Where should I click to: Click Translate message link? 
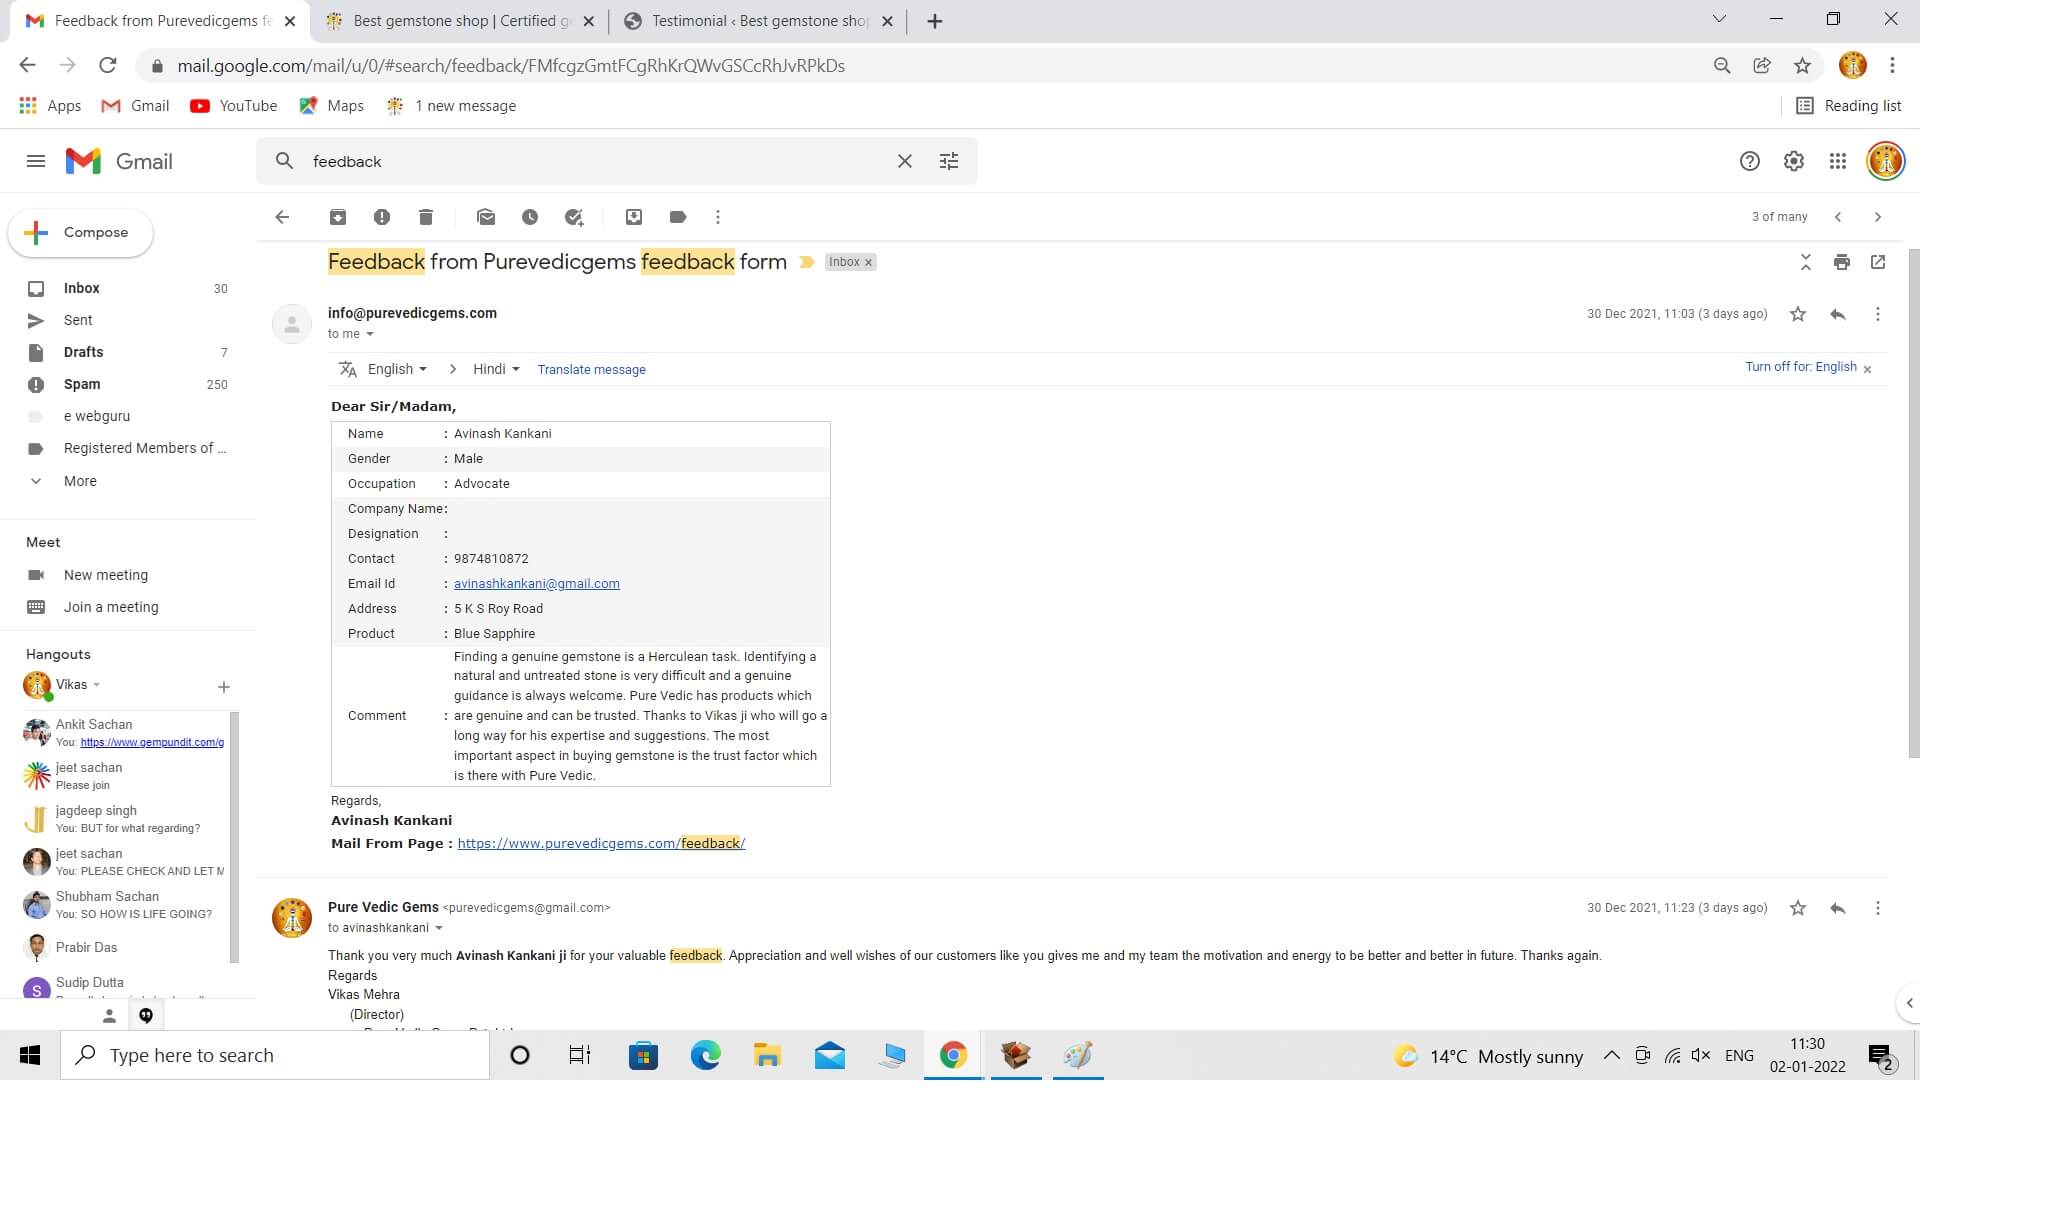(x=591, y=370)
